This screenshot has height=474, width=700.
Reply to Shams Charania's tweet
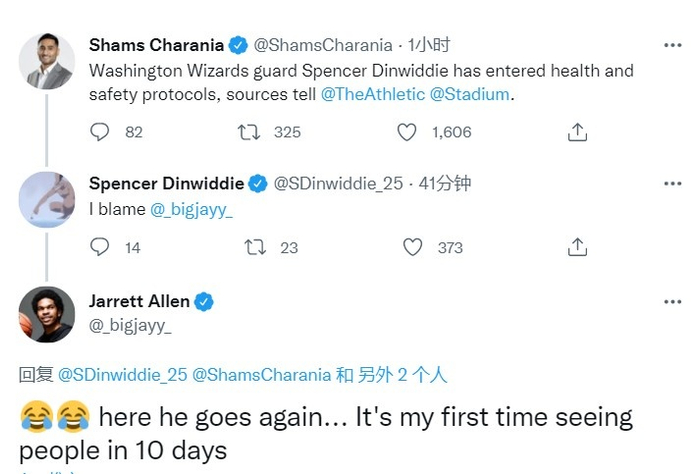(x=100, y=132)
